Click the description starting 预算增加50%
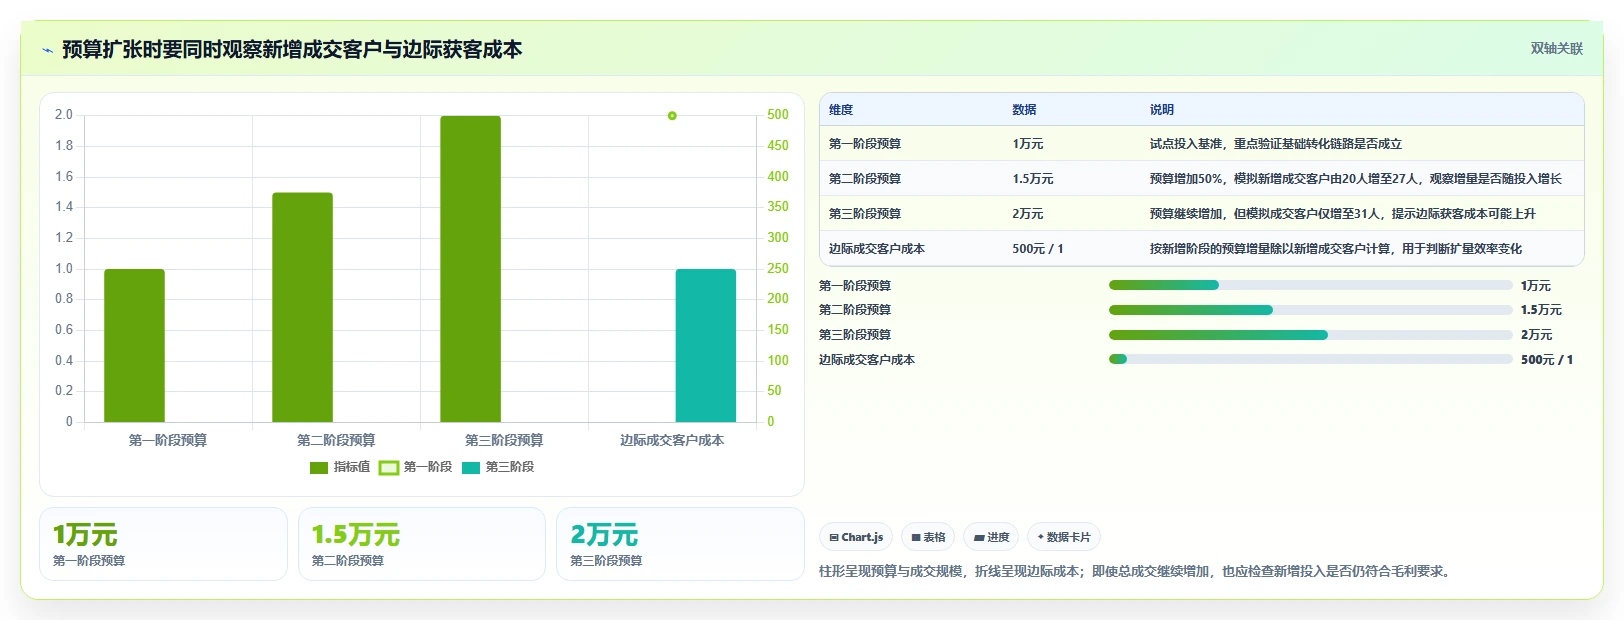 click(x=1356, y=179)
